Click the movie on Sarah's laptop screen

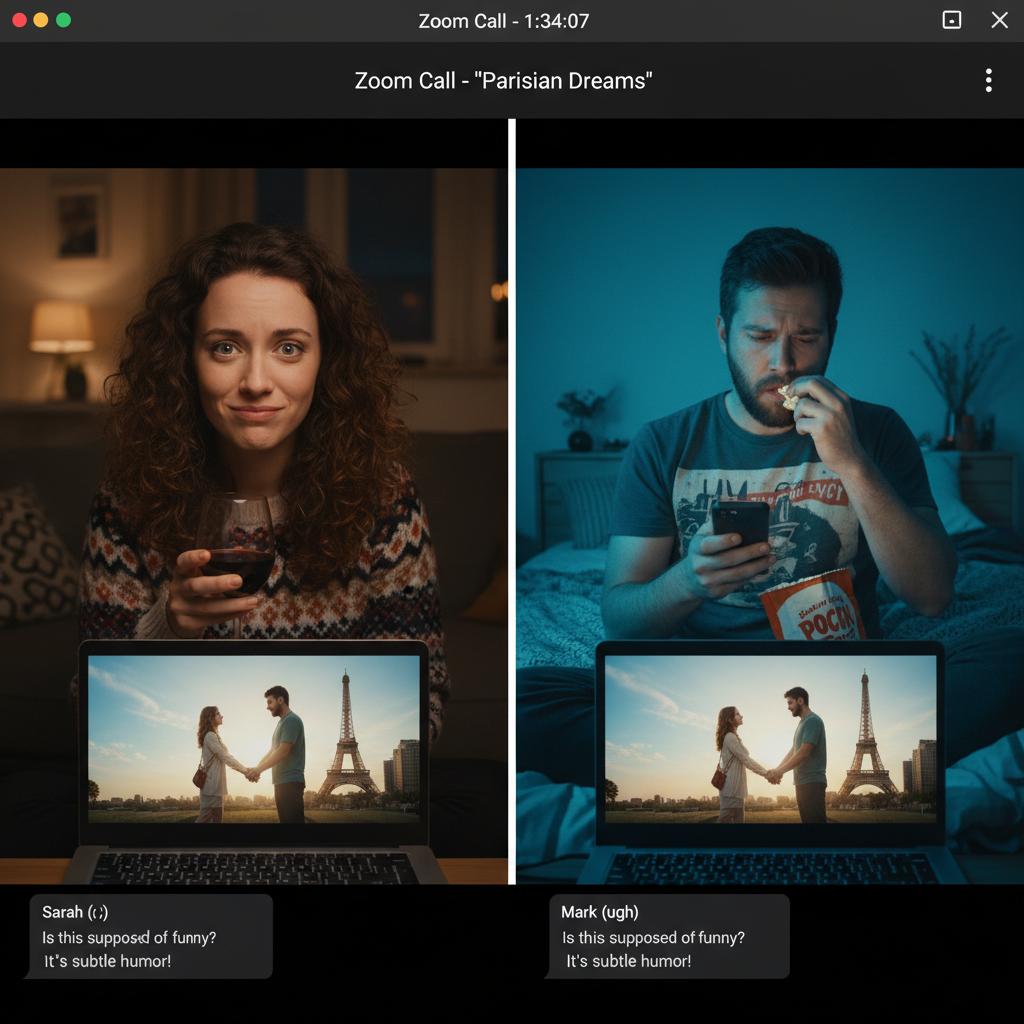(x=254, y=739)
